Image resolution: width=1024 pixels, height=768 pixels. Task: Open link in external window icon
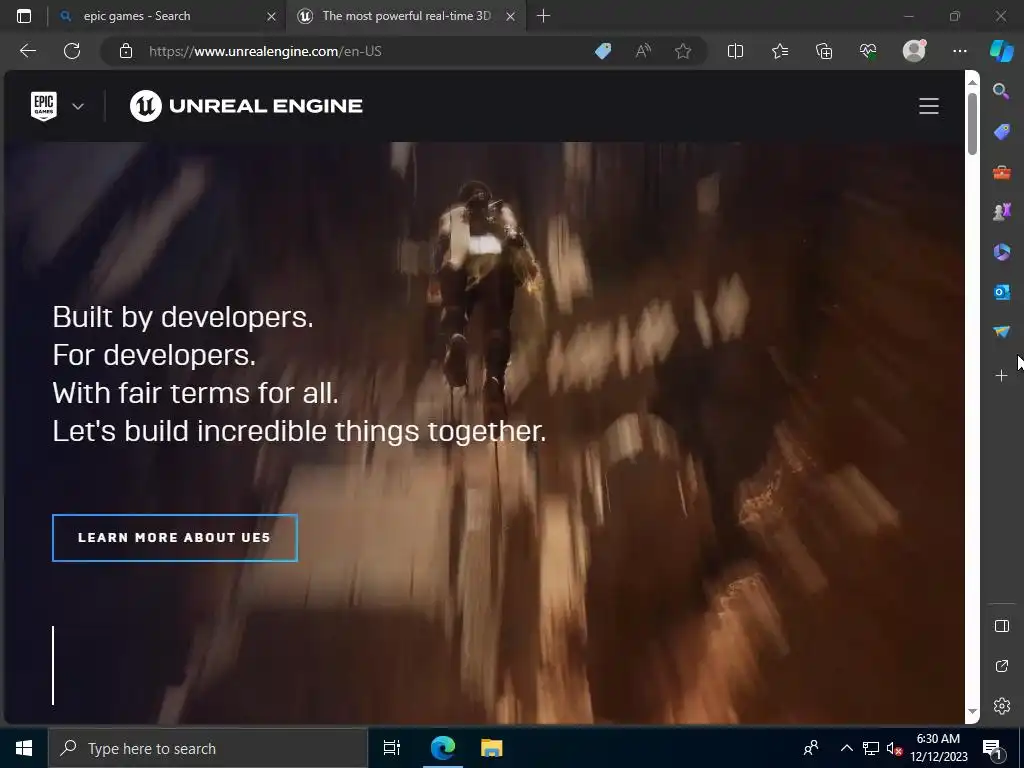pyautogui.click(x=1002, y=666)
